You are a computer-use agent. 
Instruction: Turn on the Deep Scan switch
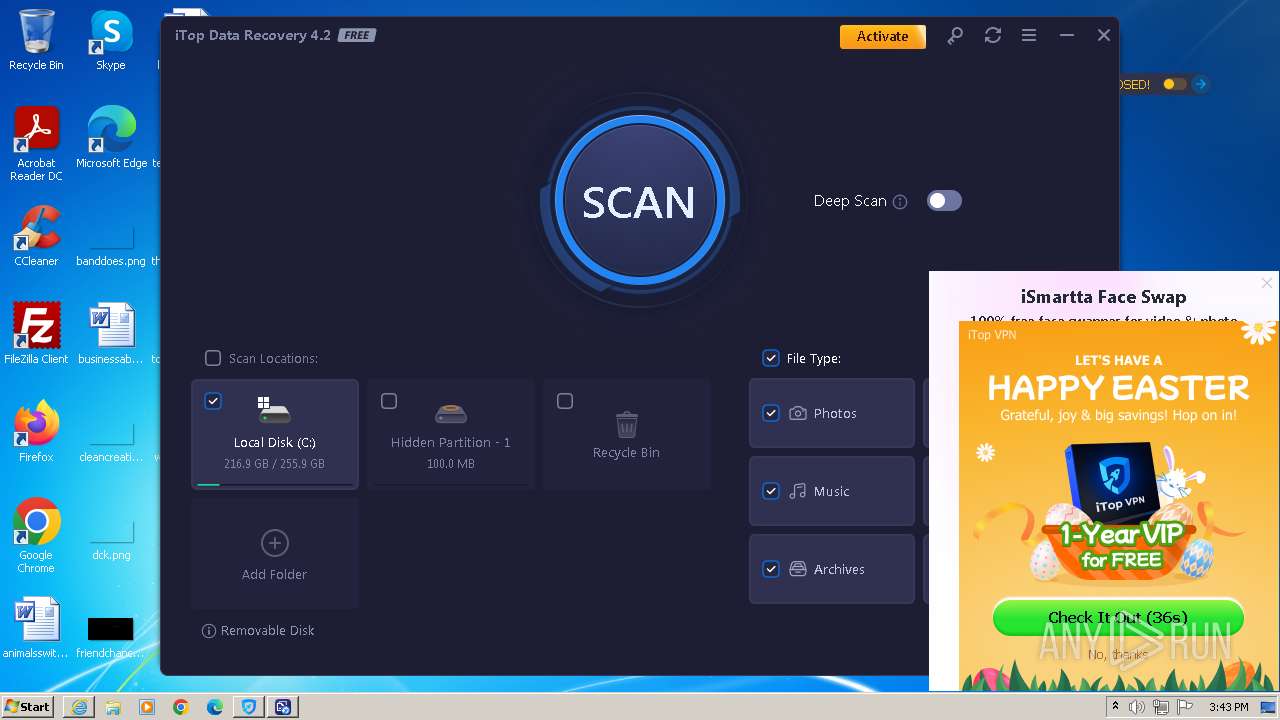pyautogui.click(x=944, y=201)
